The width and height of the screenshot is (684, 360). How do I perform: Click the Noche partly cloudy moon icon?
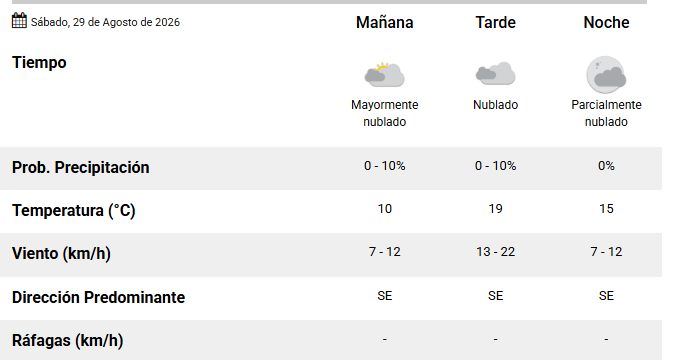coord(606,75)
